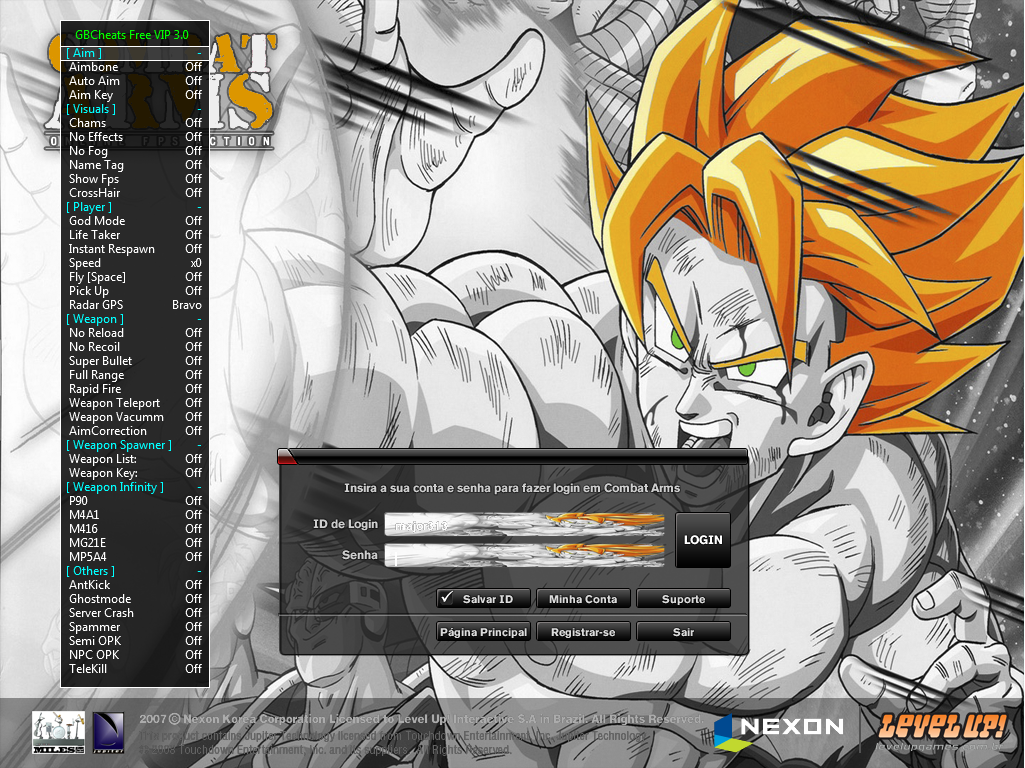
Task: Select the Spammer row
Action: tap(135, 627)
